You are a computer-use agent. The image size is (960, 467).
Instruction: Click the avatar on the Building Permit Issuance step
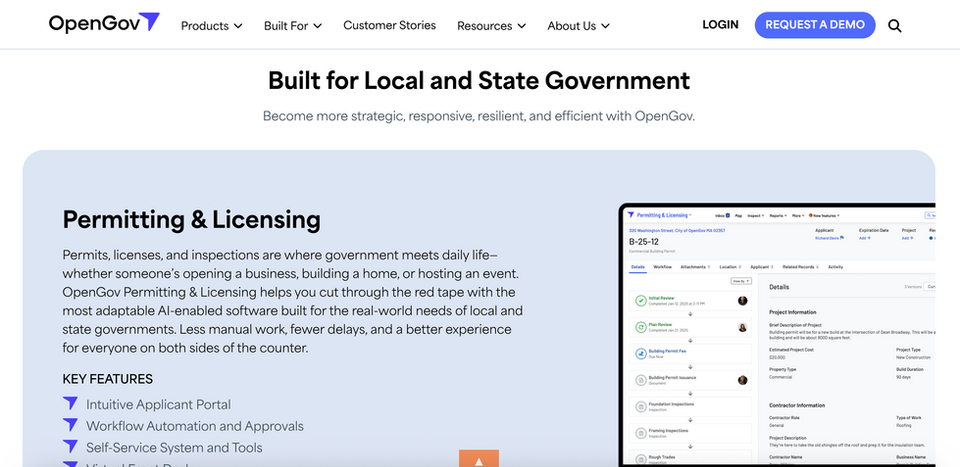[x=743, y=380]
